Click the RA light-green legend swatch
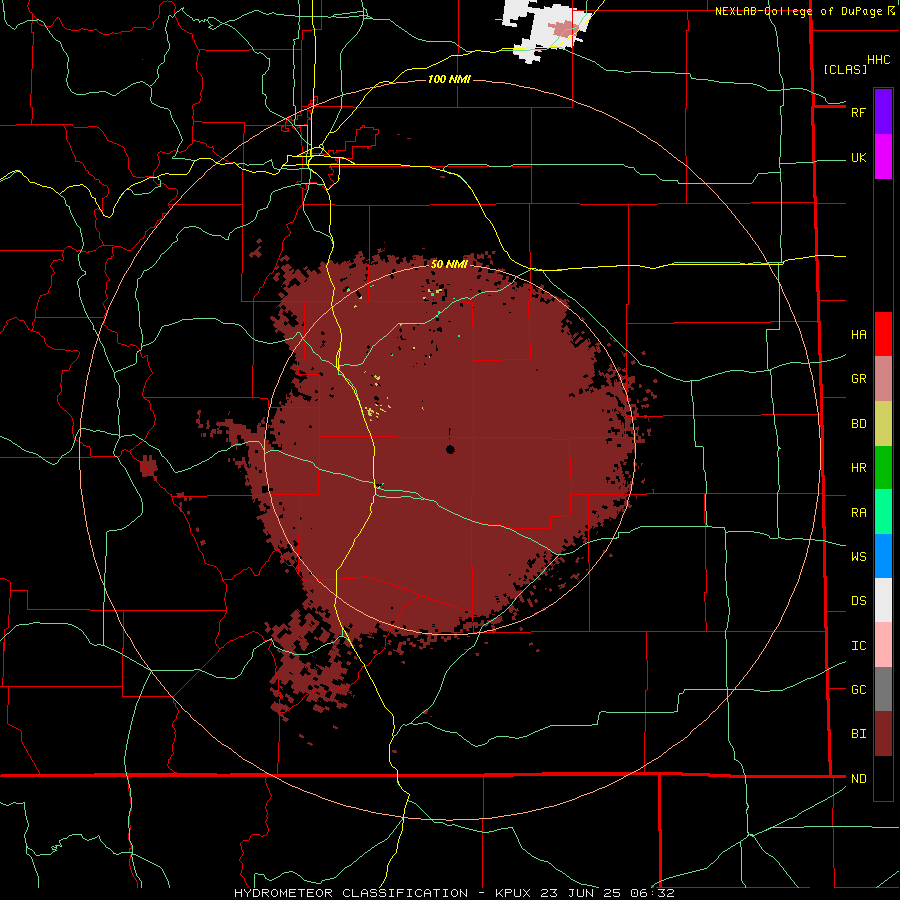The height and width of the screenshot is (900, 900). (x=883, y=512)
